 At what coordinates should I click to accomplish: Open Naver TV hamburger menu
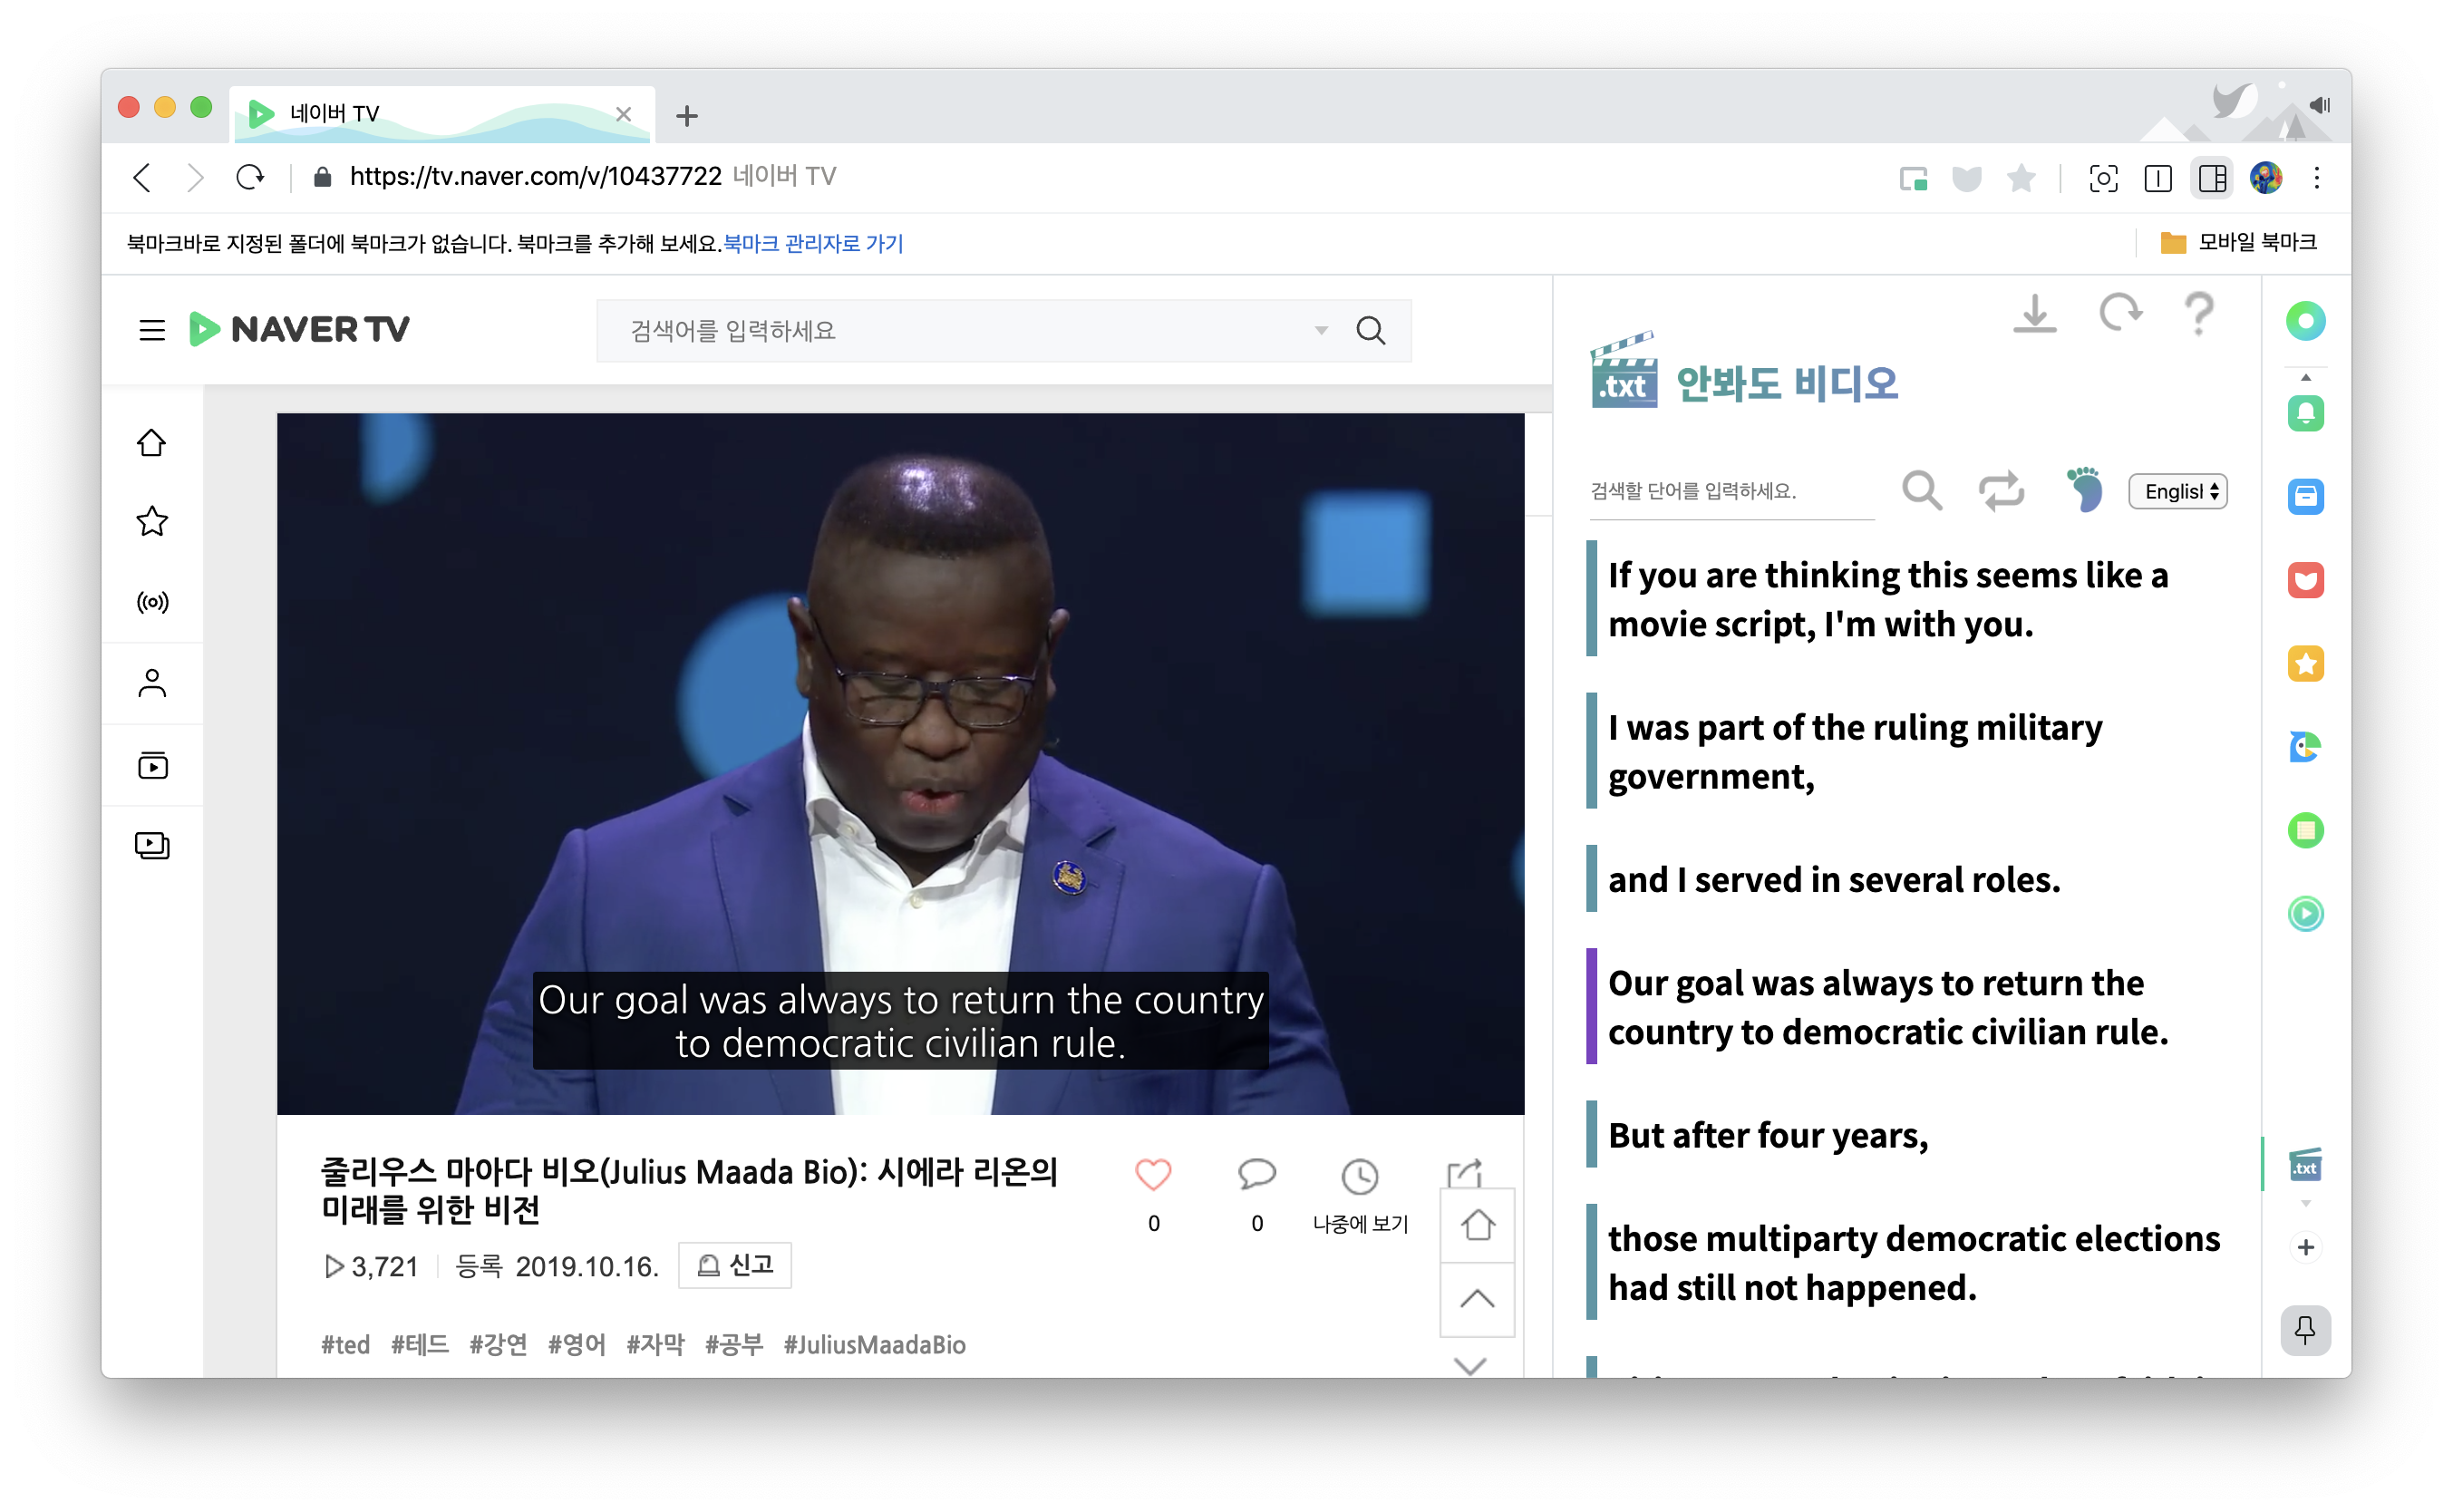tap(152, 330)
